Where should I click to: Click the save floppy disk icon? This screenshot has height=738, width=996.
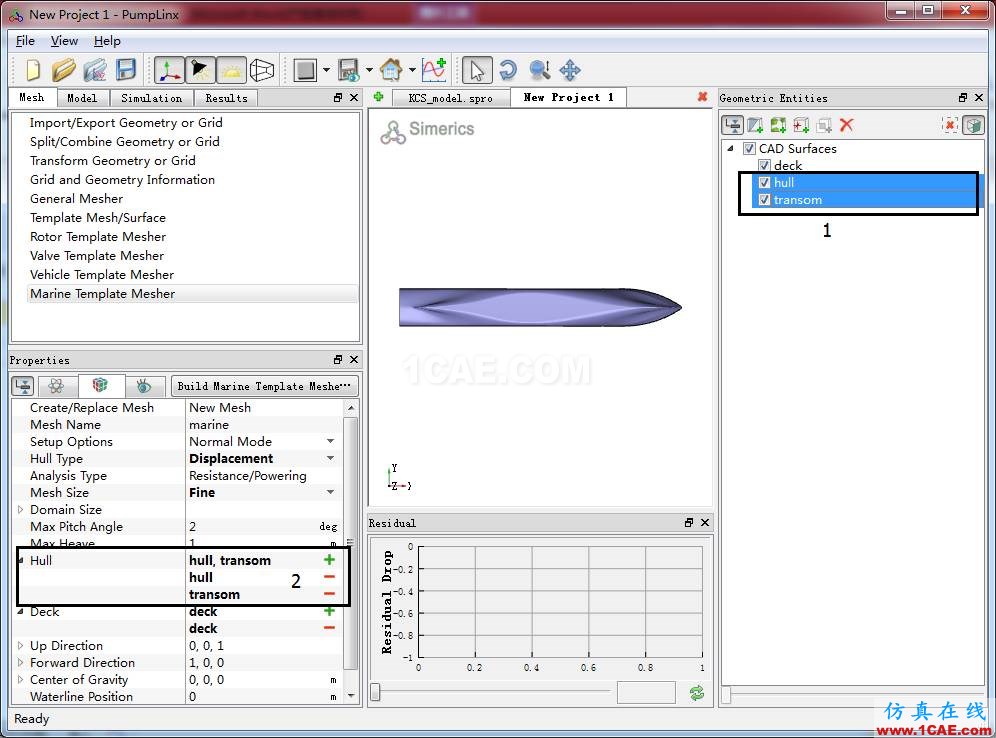pos(126,70)
